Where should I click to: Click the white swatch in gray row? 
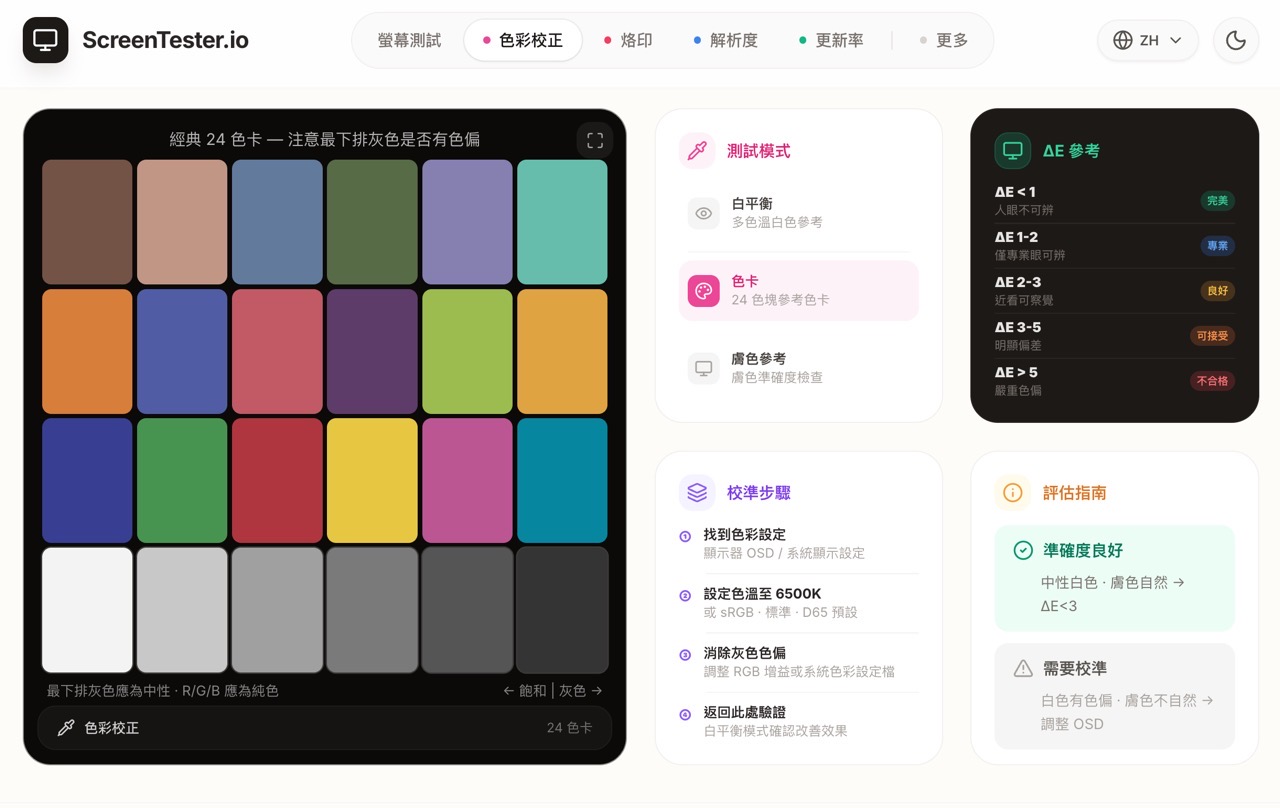(87, 610)
